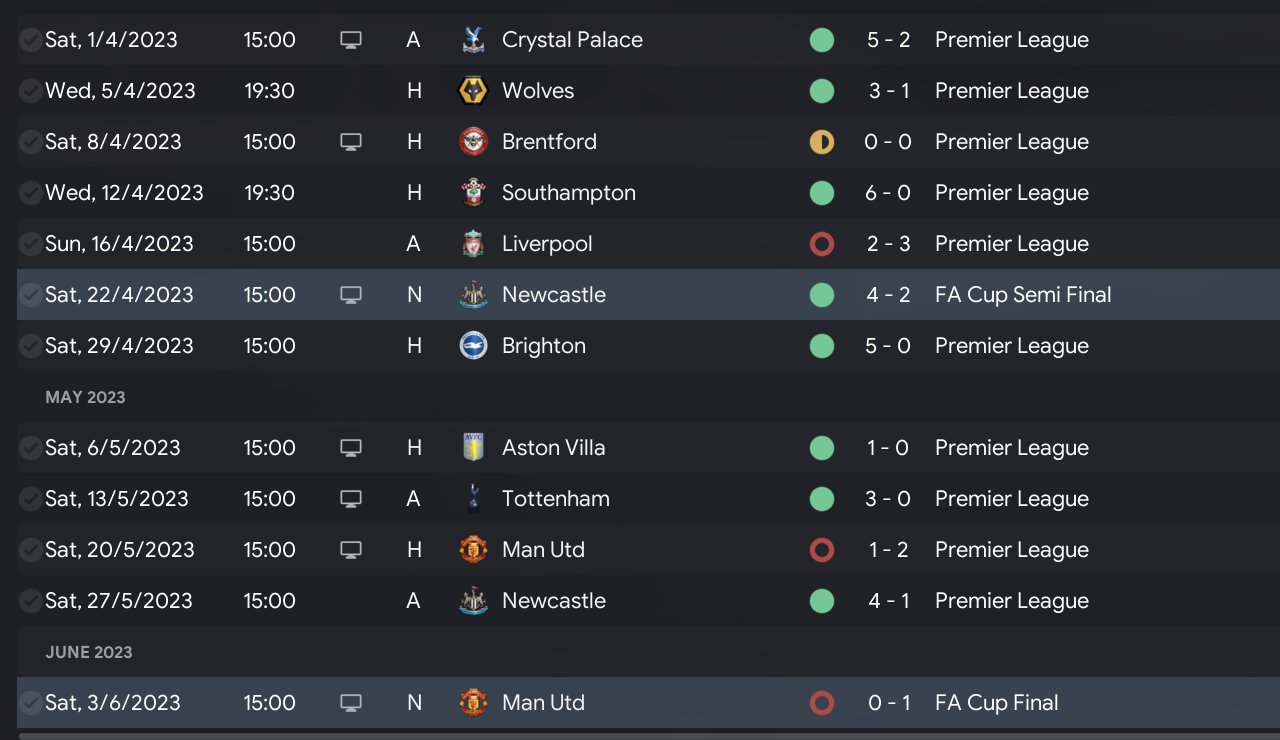
Task: Toggle the checkmark beside the Liverpool fixture
Action: pyautogui.click(x=31, y=244)
